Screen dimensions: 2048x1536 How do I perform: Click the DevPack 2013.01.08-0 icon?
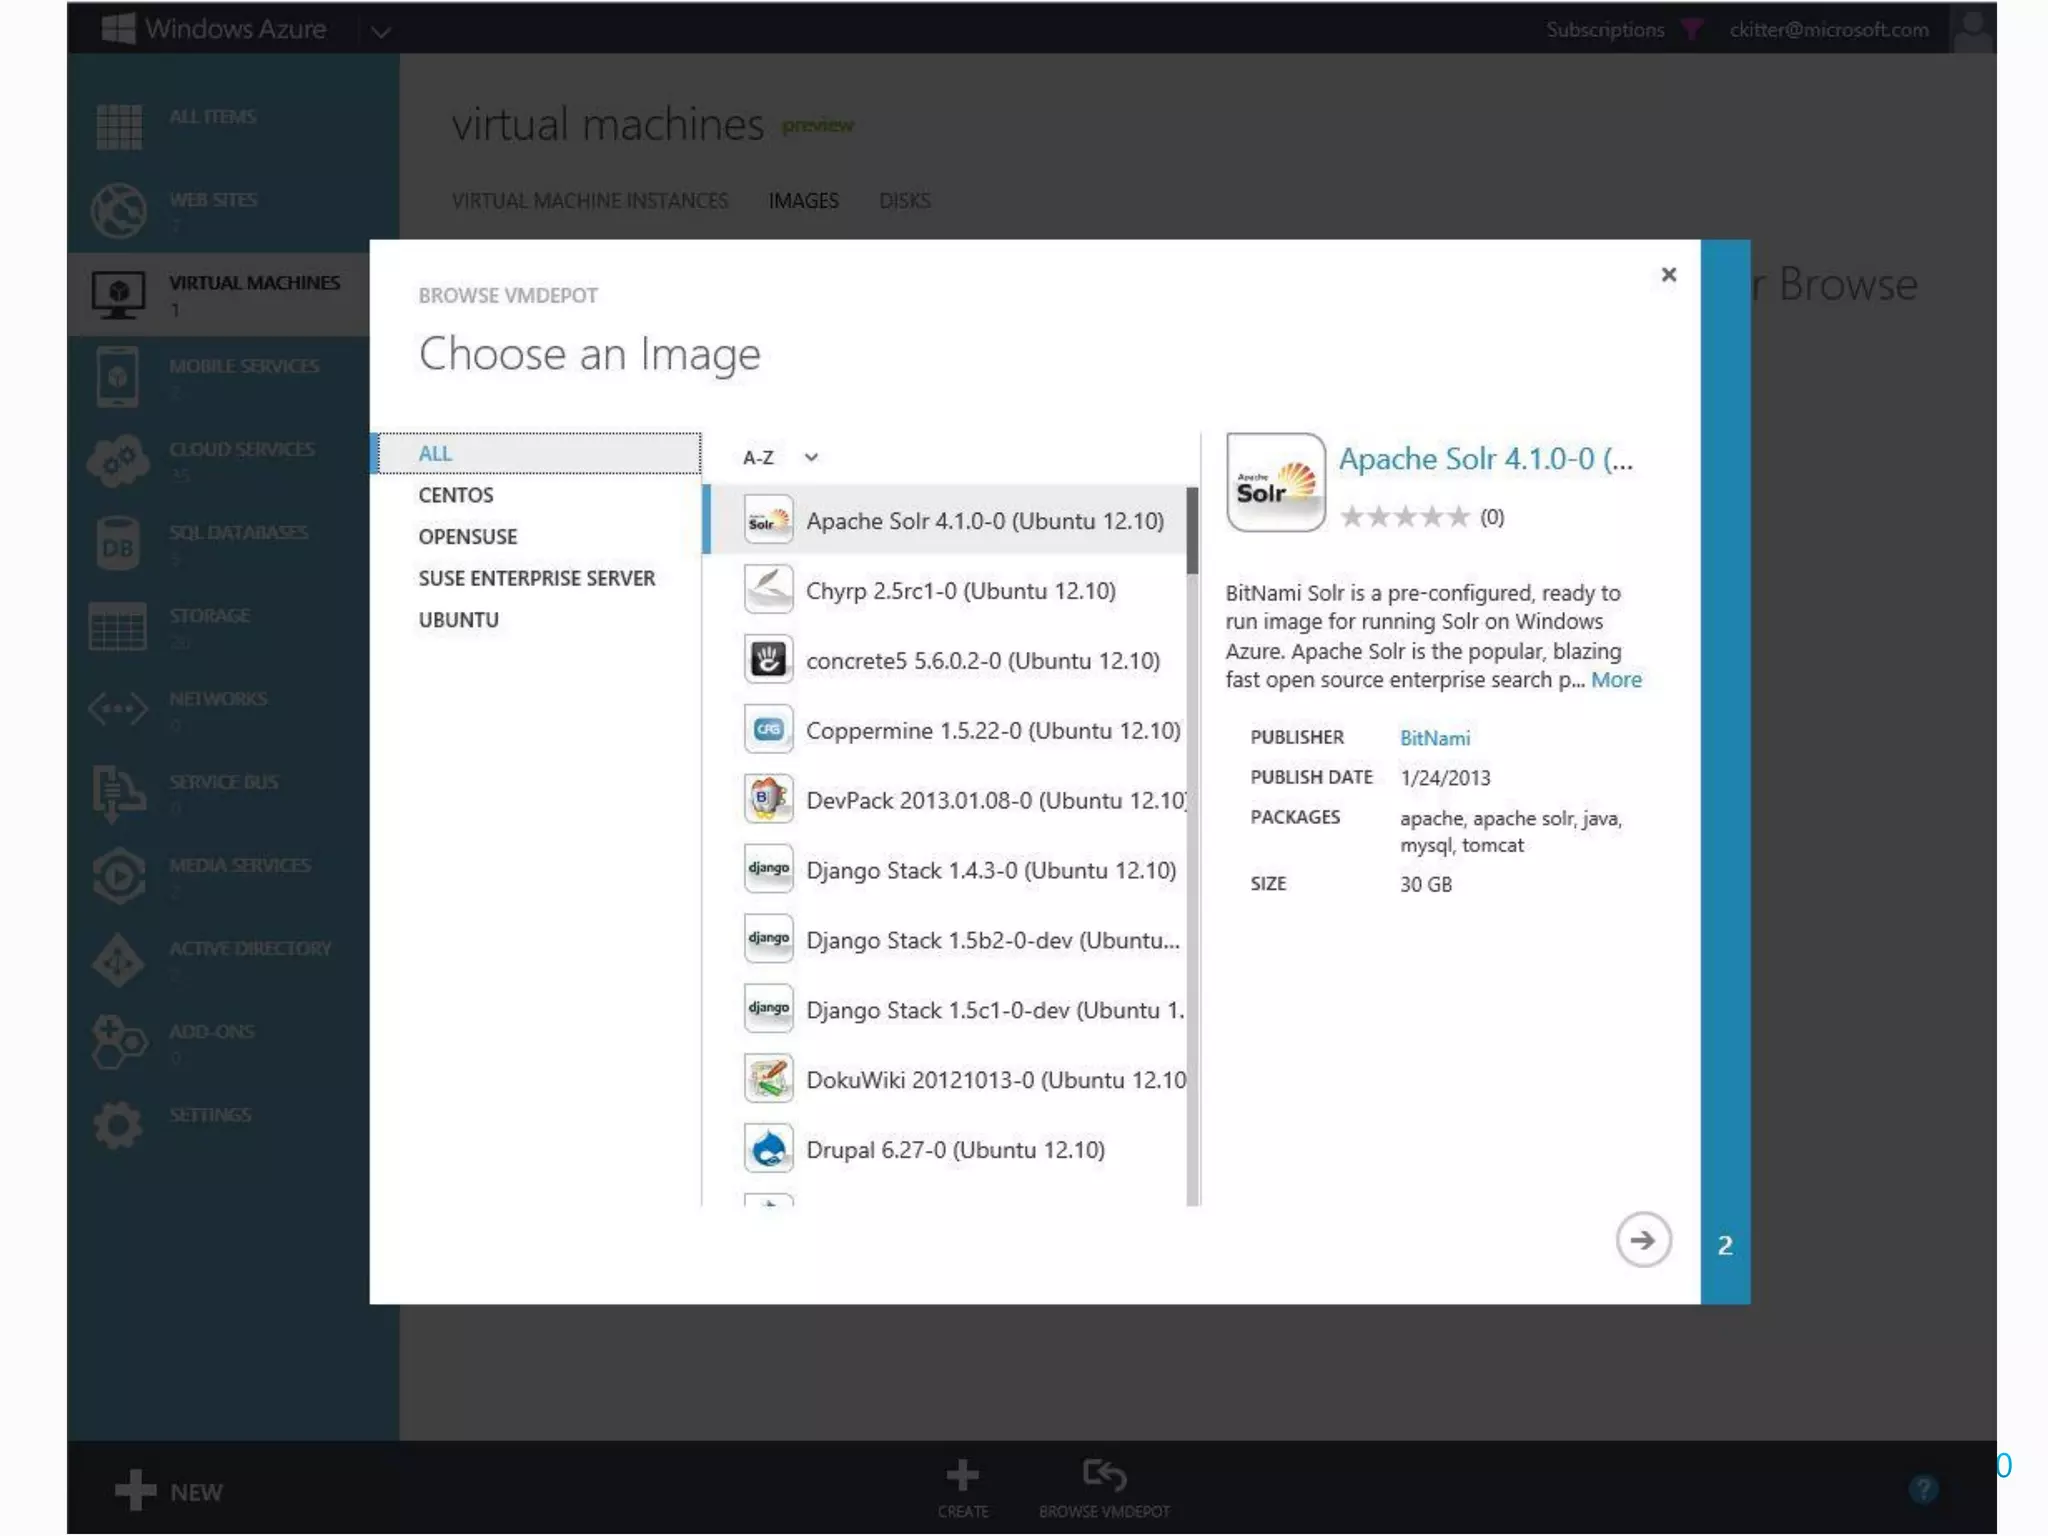pyautogui.click(x=768, y=800)
